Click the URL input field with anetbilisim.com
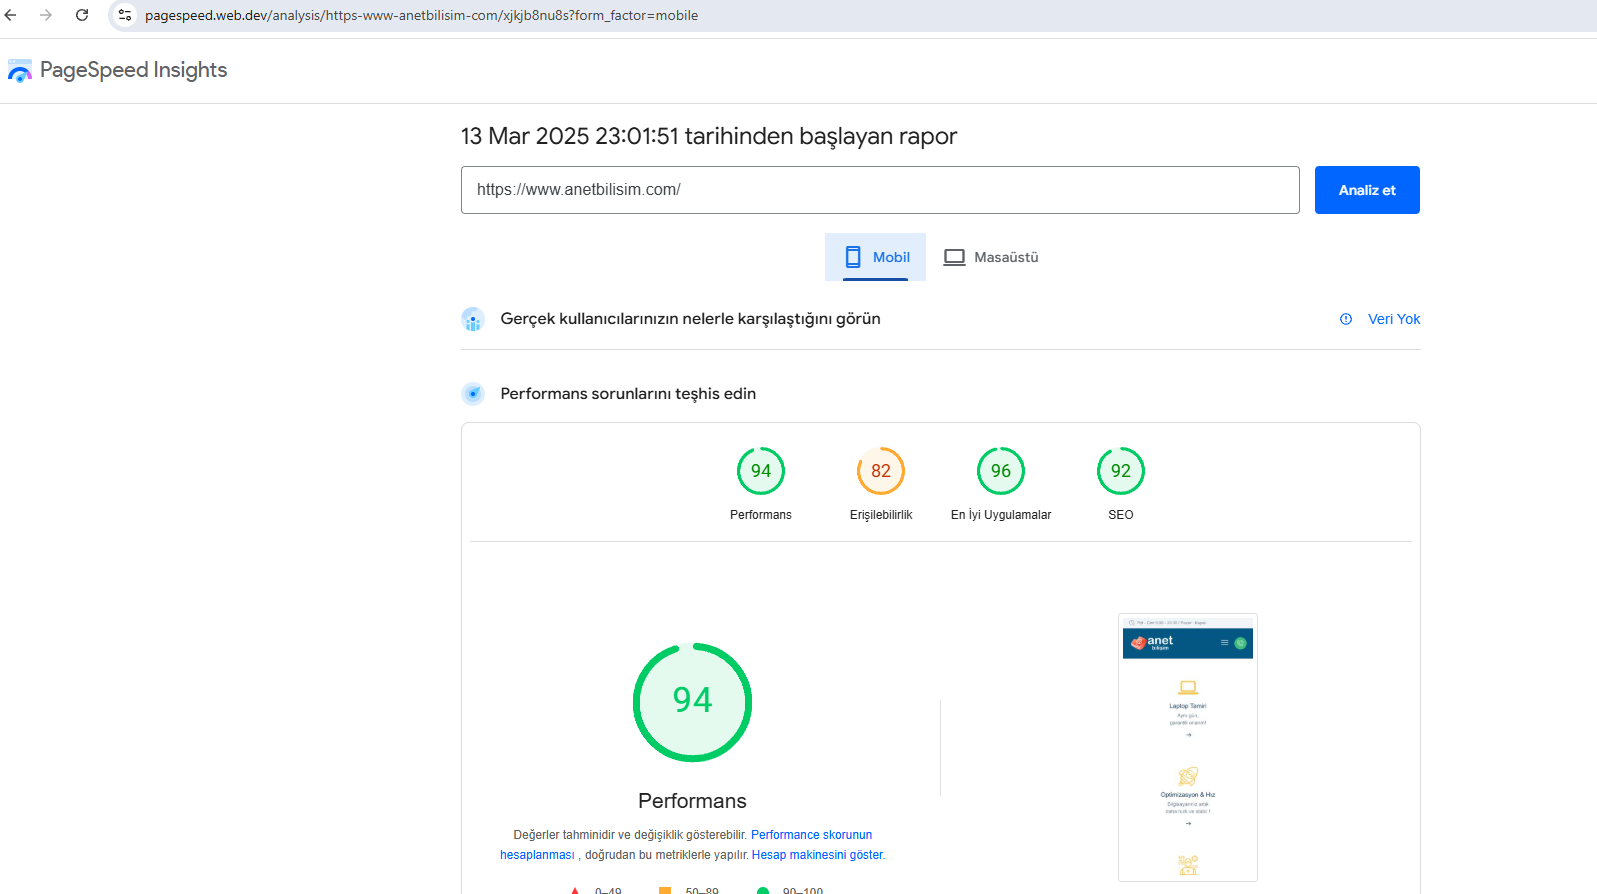The image size is (1597, 894). pos(880,190)
